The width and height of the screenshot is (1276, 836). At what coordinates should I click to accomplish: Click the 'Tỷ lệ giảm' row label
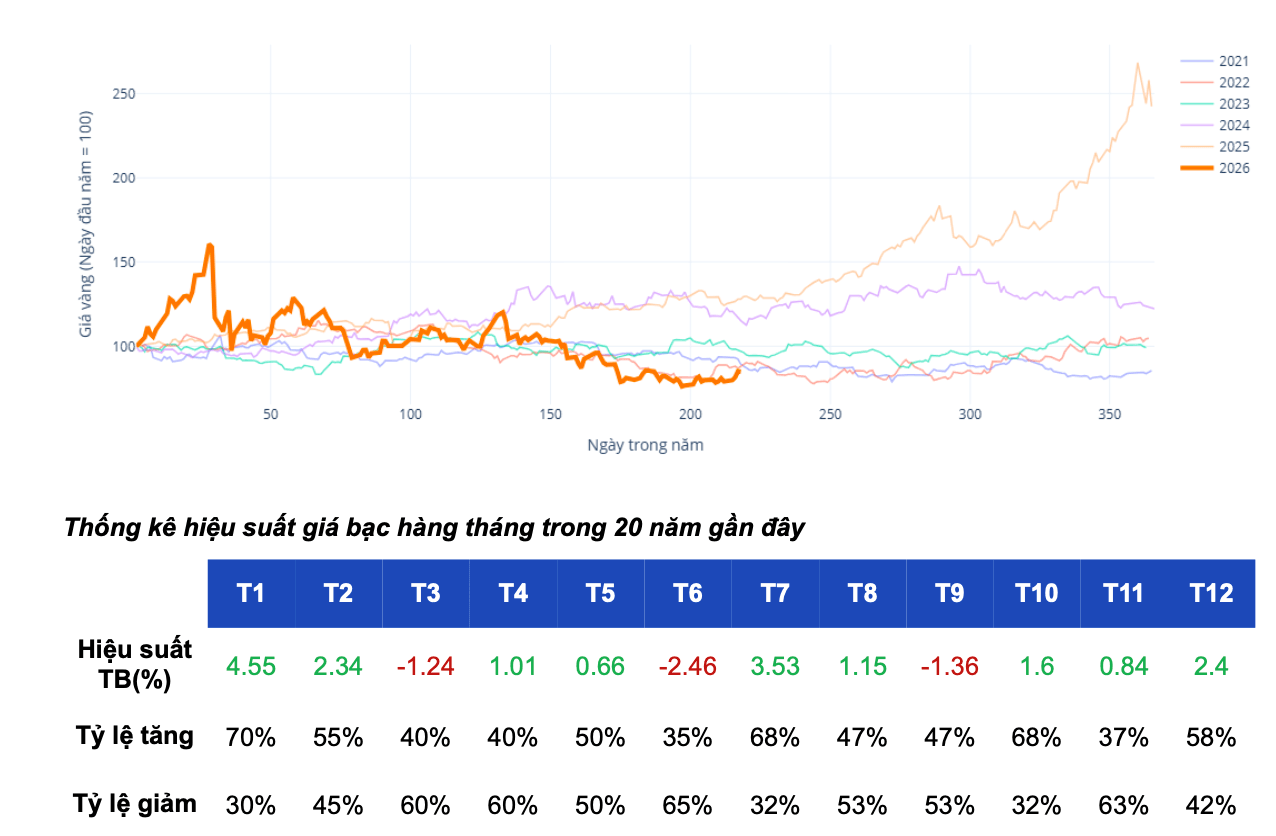[135, 803]
